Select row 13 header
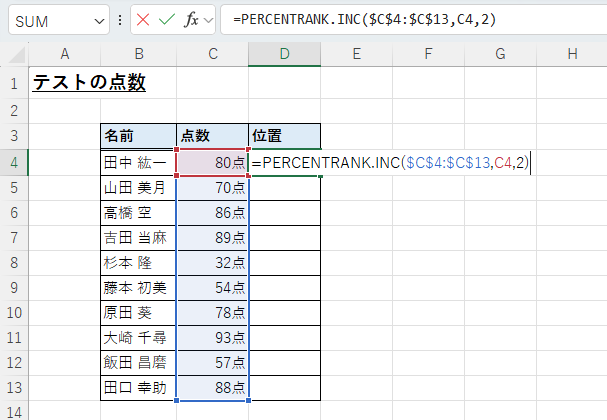607x420 pixels. pyautogui.click(x=14, y=388)
